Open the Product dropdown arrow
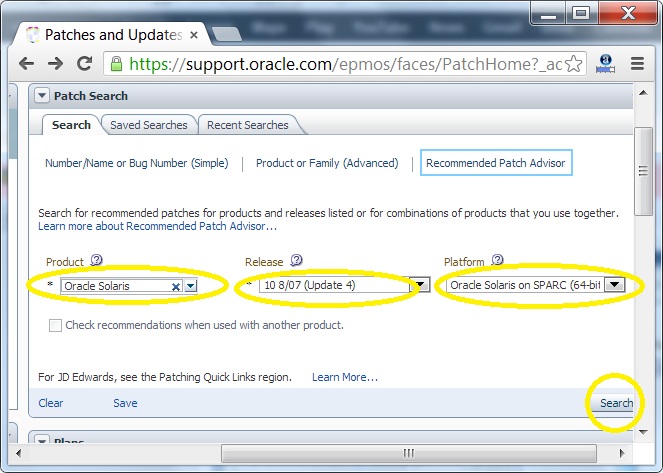The width and height of the screenshot is (663, 473). 191,286
